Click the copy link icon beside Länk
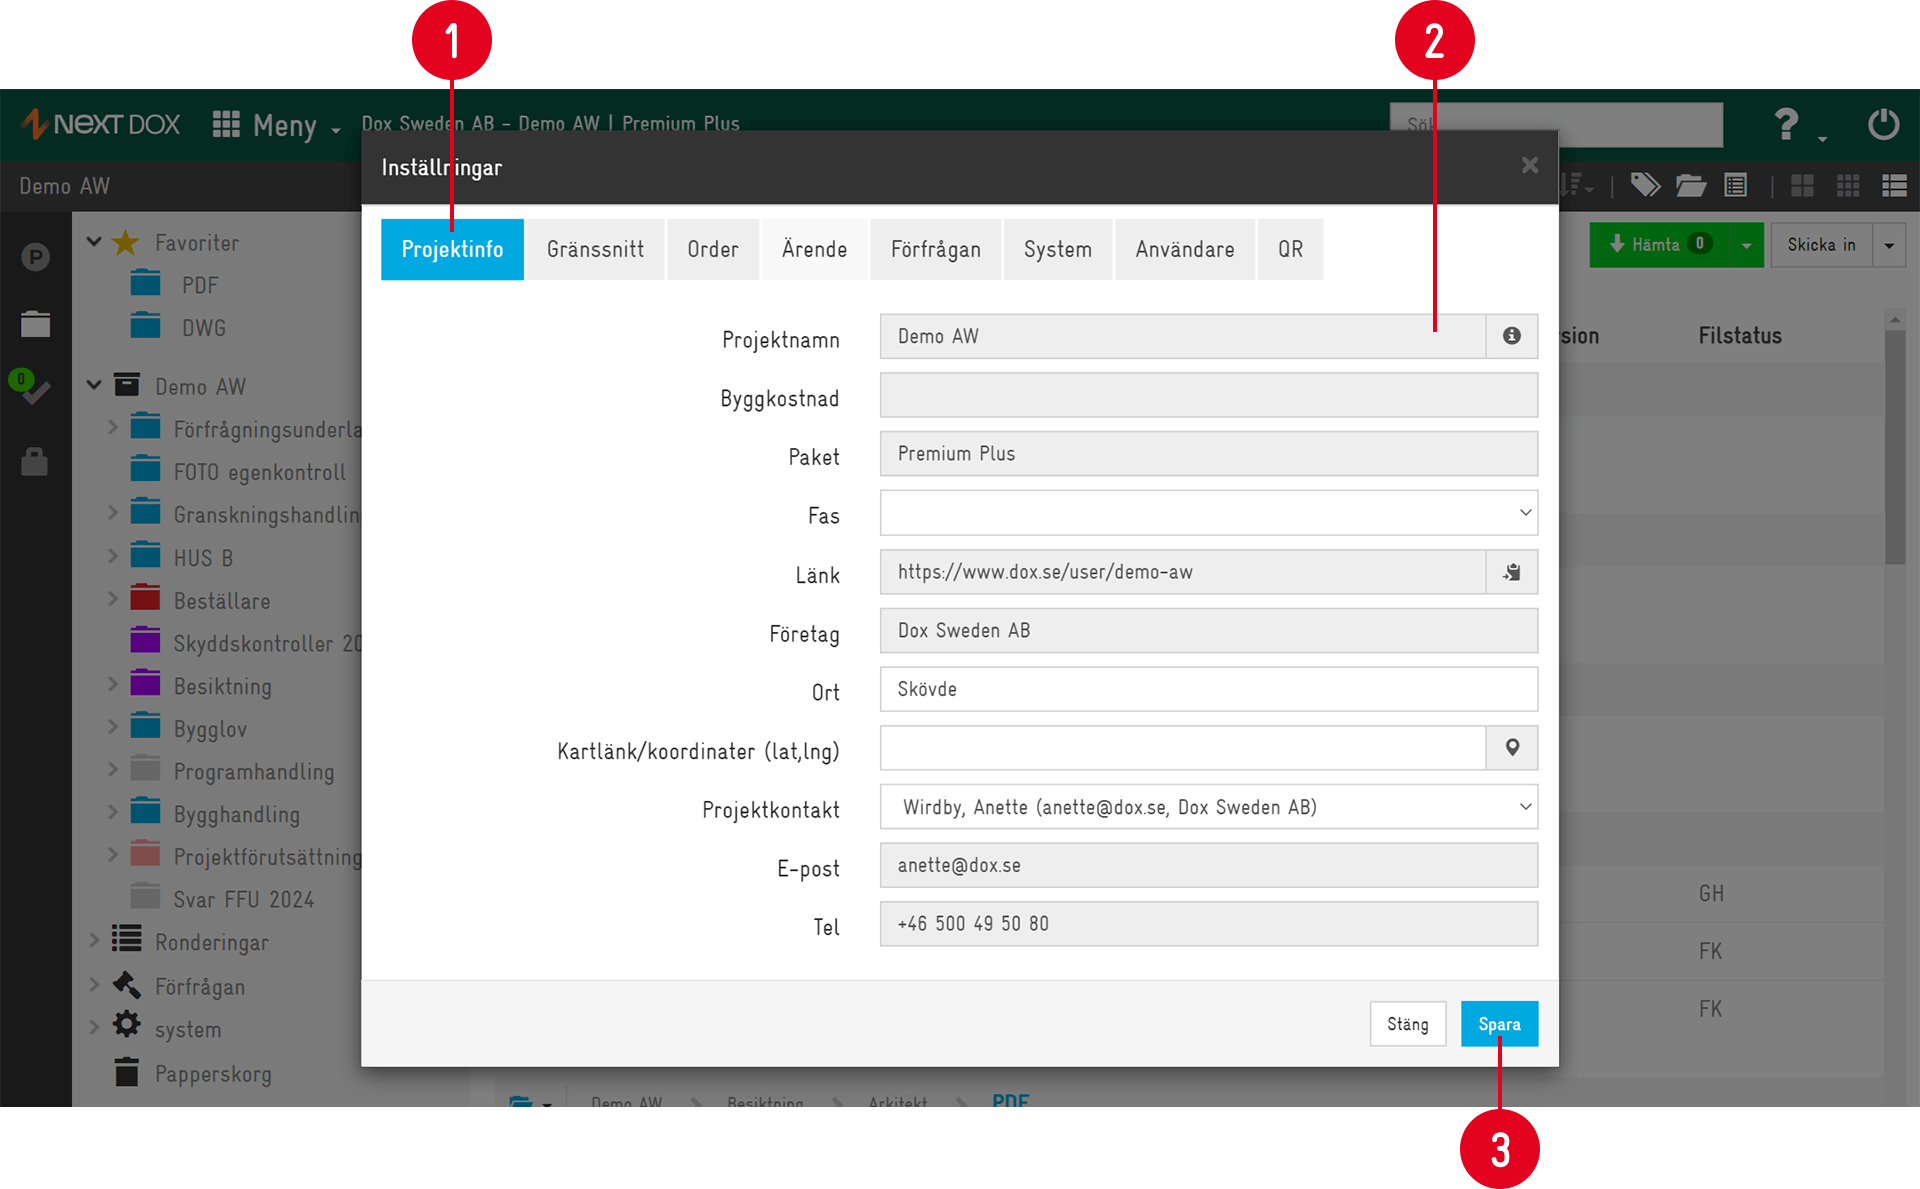This screenshot has width=1920, height=1189. click(x=1511, y=572)
